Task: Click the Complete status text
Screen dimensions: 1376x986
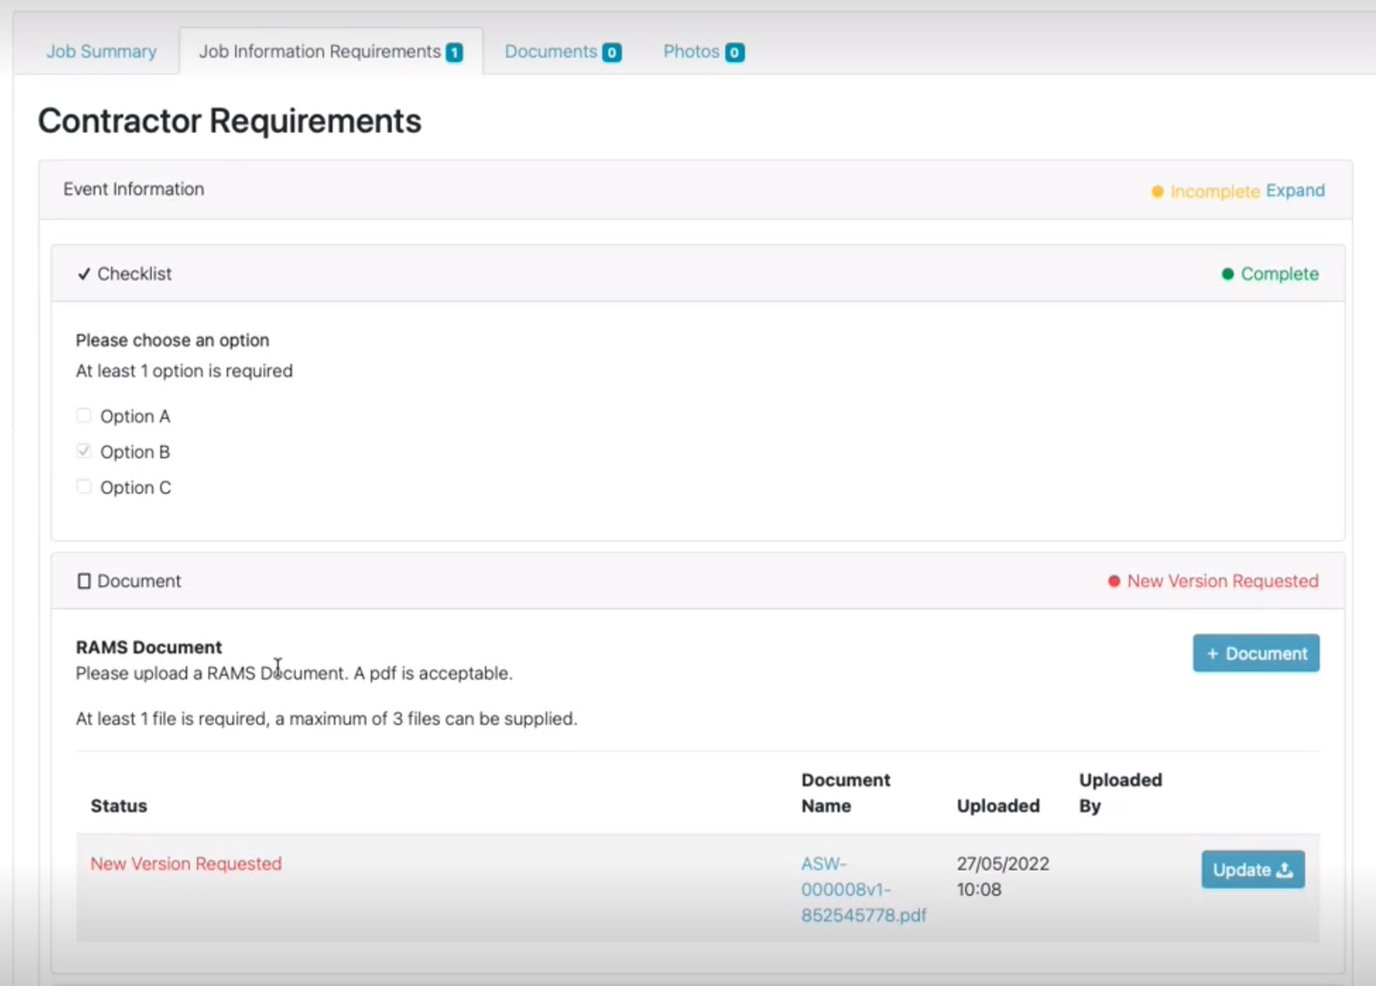Action: pyautogui.click(x=1279, y=274)
